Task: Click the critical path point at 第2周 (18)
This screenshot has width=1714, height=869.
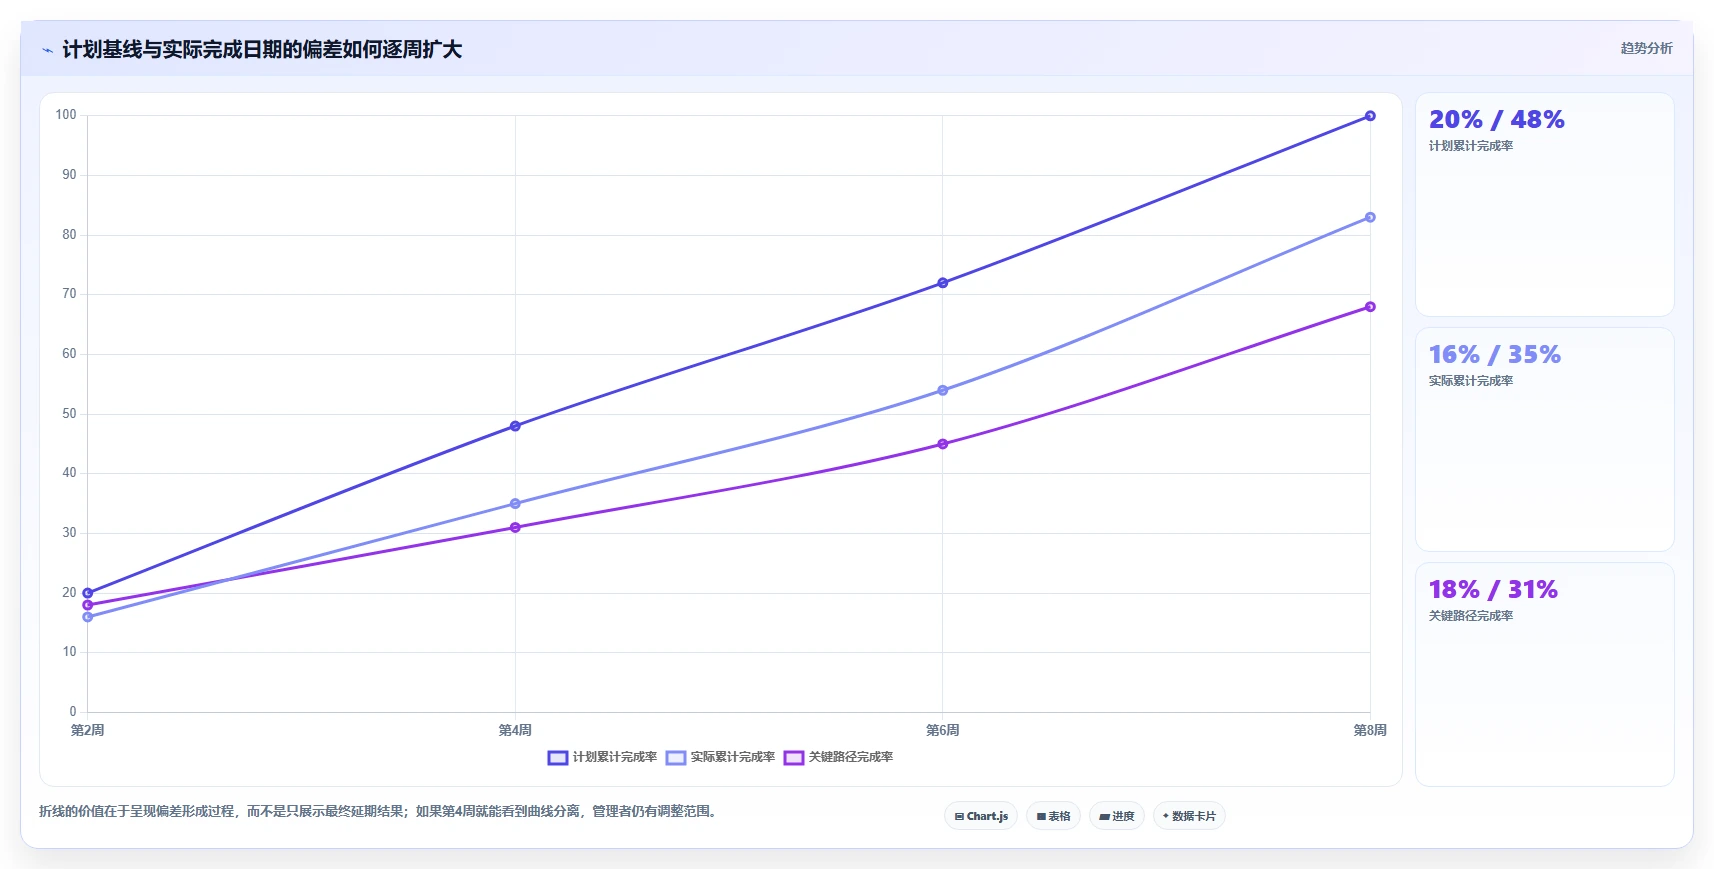Action: 88,605
